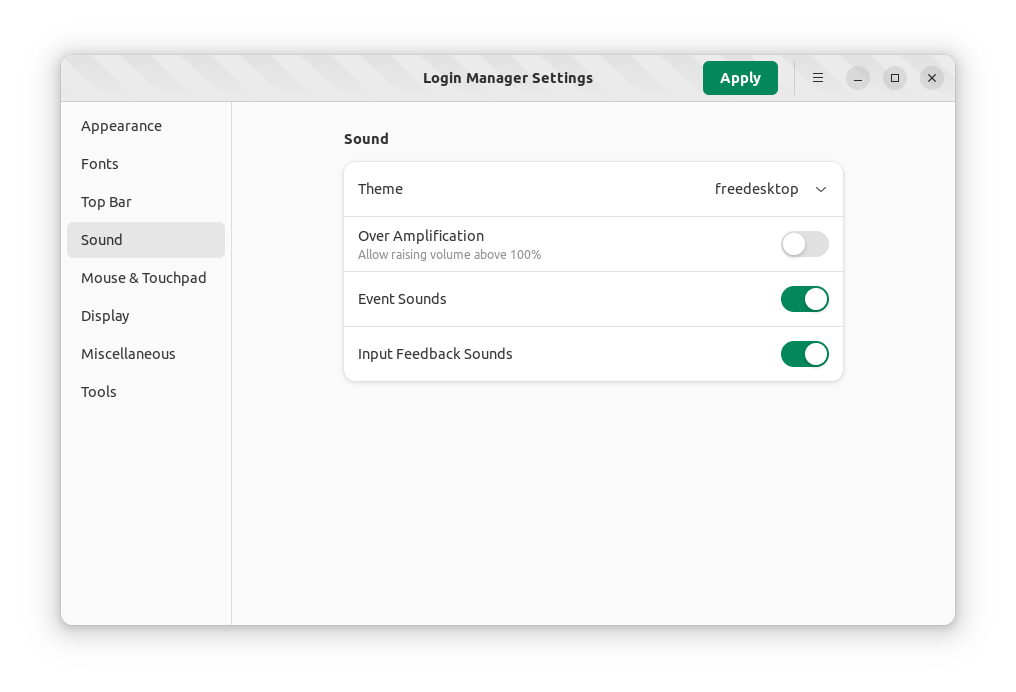Expand the Theme dropdown chevron
The width and height of the screenshot is (1016, 692).
click(821, 190)
